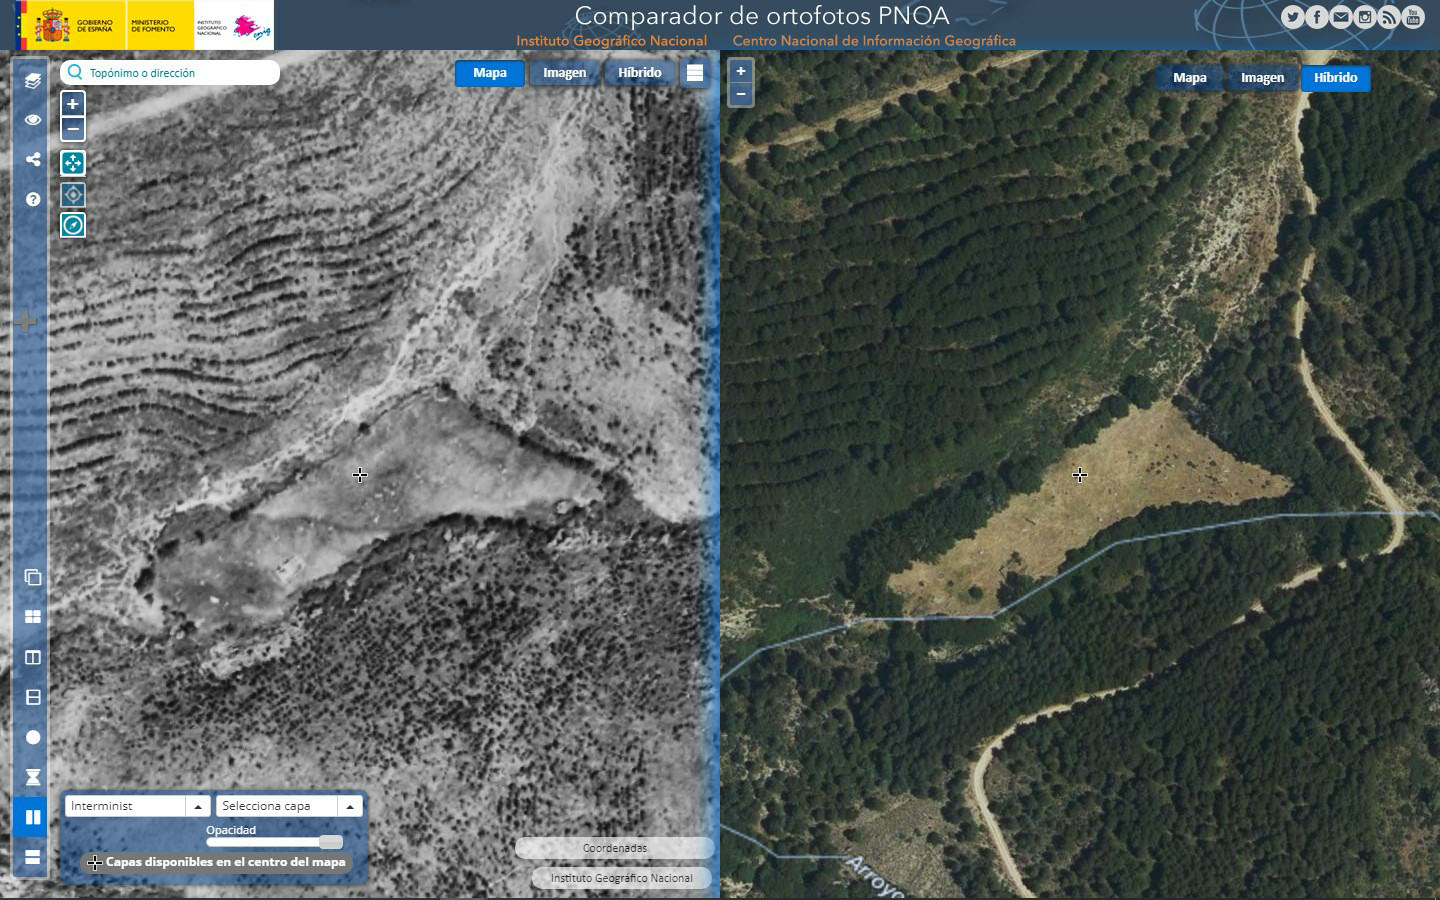This screenshot has width=1440, height=900.
Task: Open the RSS feed icon
Action: 1389,16
